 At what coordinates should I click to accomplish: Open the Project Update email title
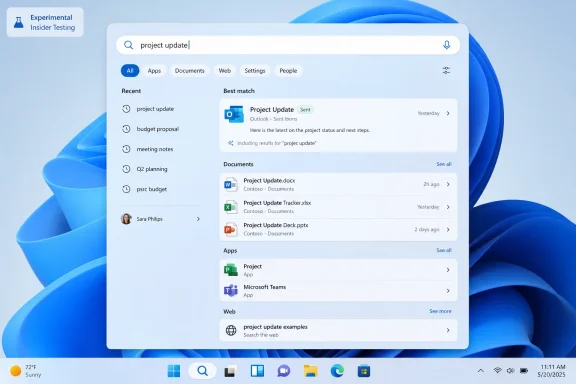[272, 110]
